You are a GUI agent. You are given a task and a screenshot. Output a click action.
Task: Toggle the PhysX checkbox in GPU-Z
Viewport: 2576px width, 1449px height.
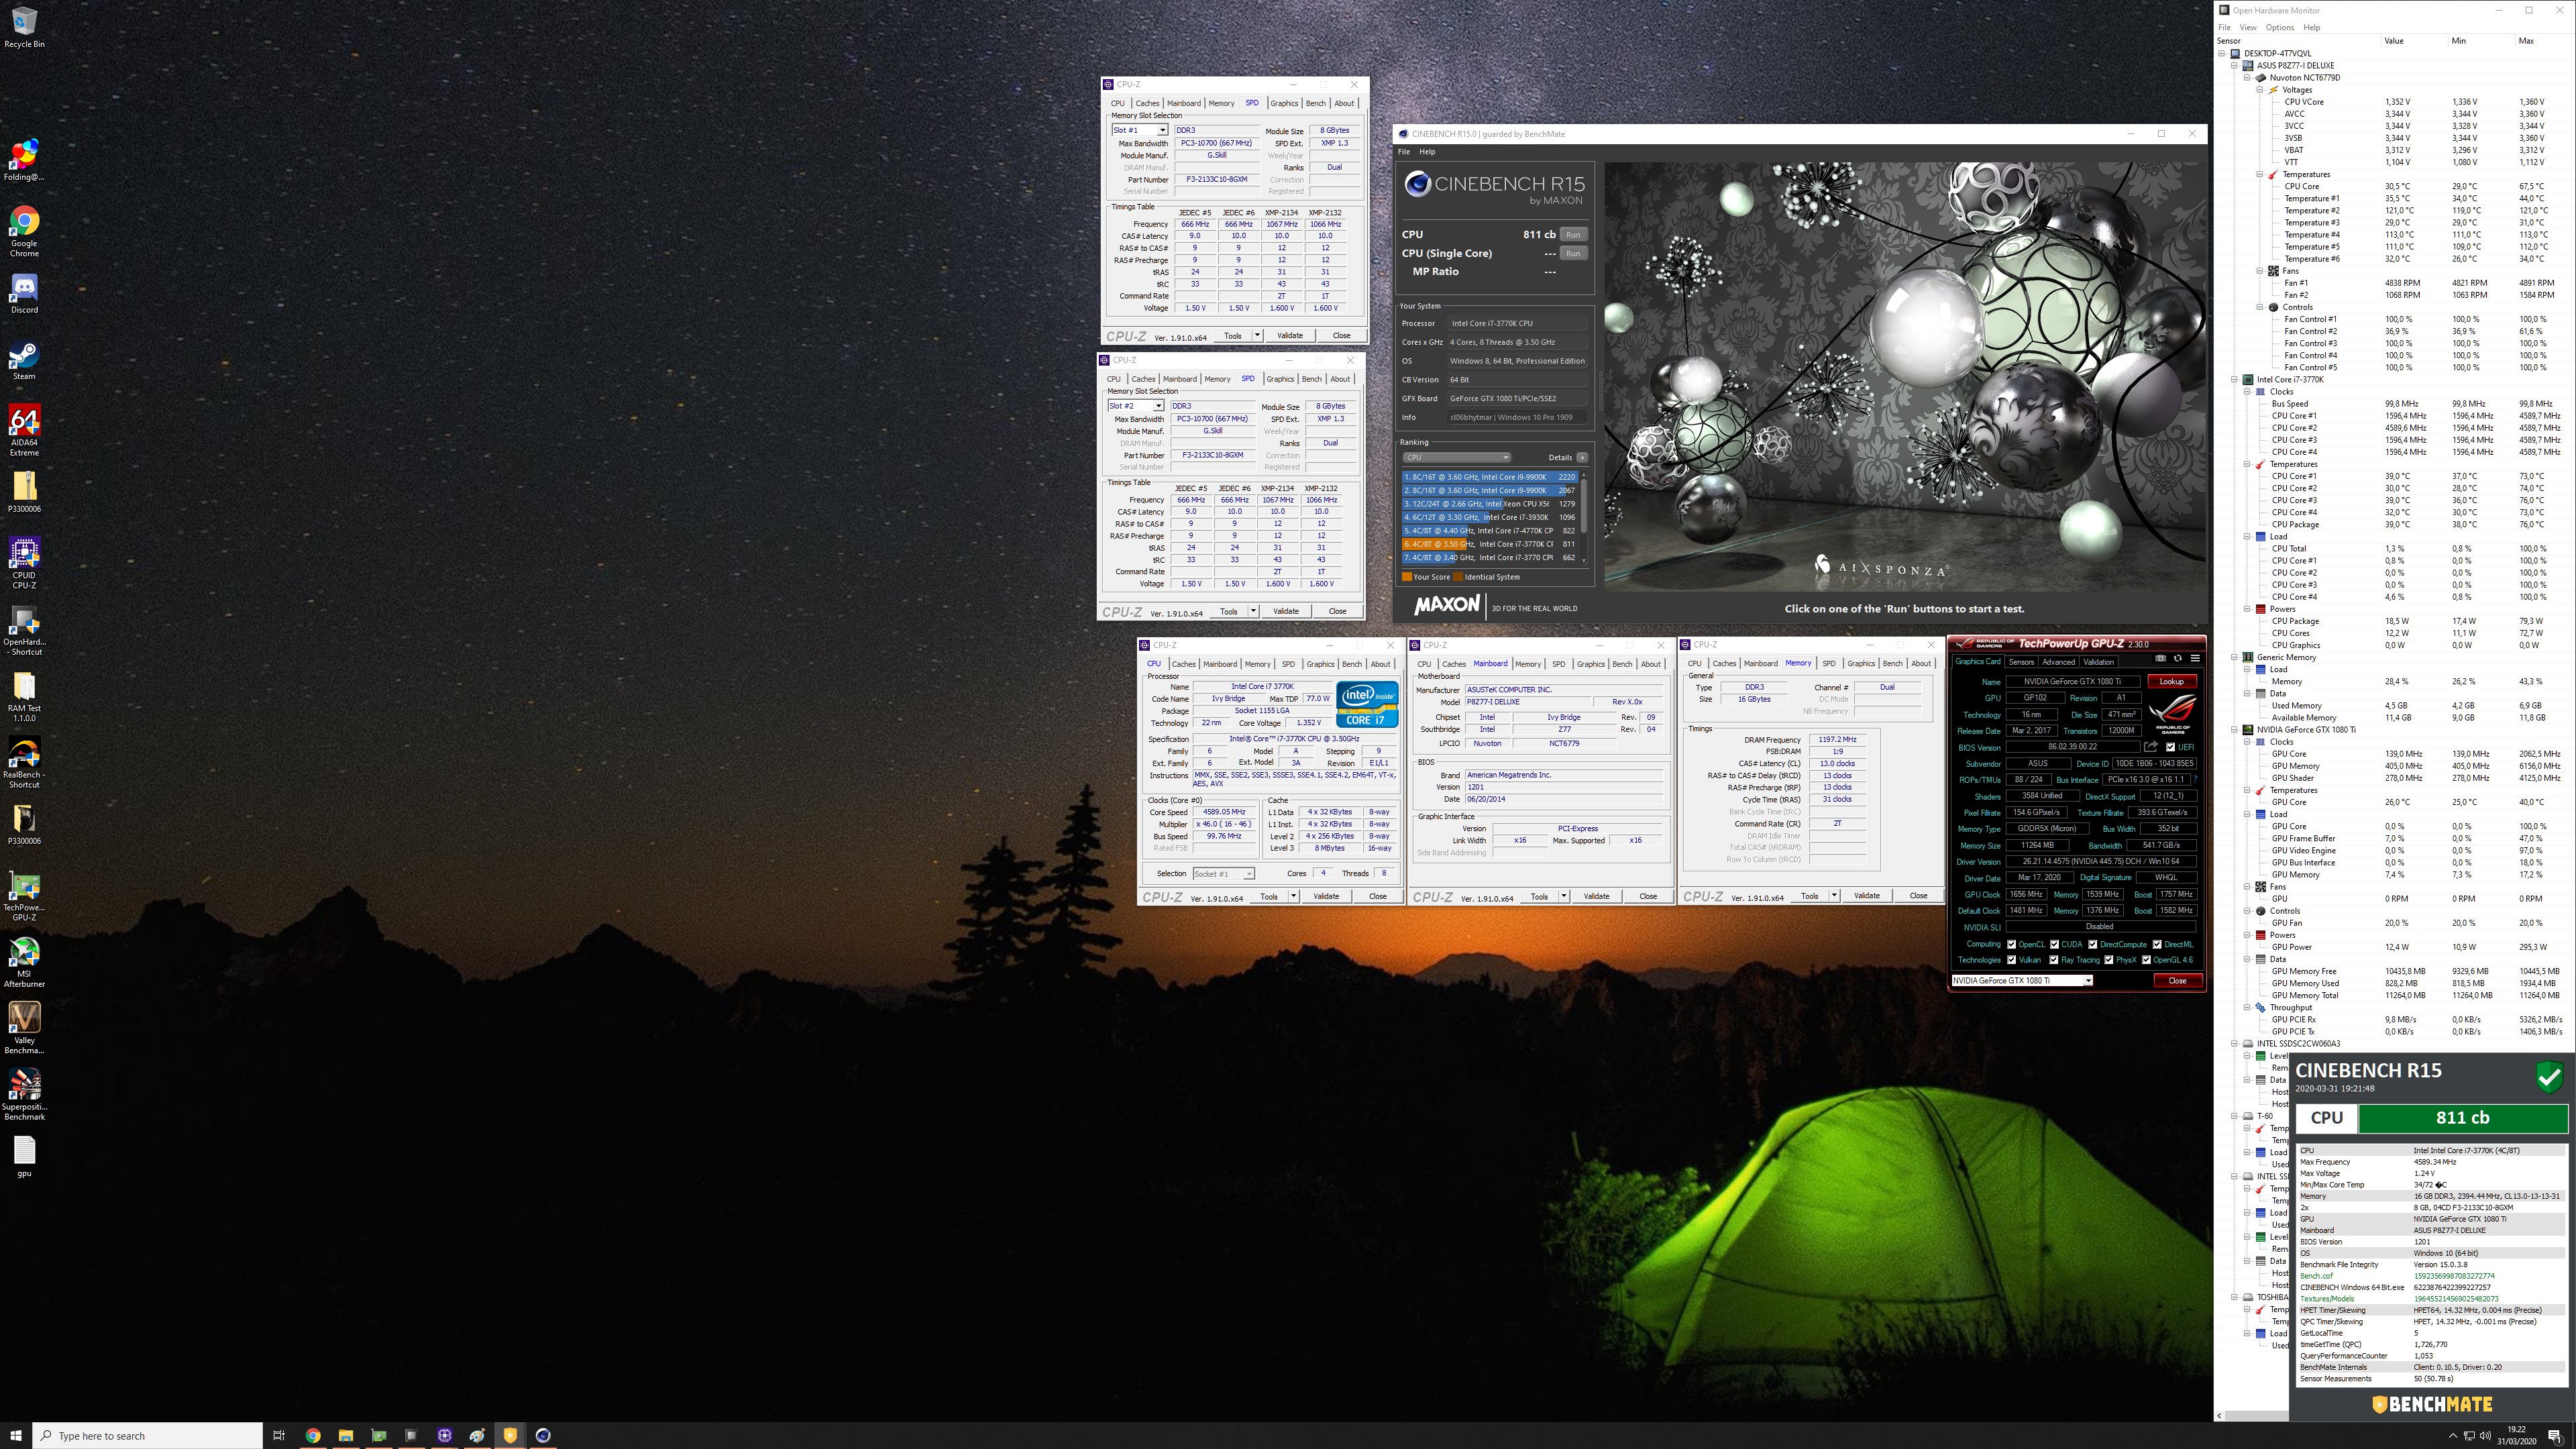[2108, 960]
